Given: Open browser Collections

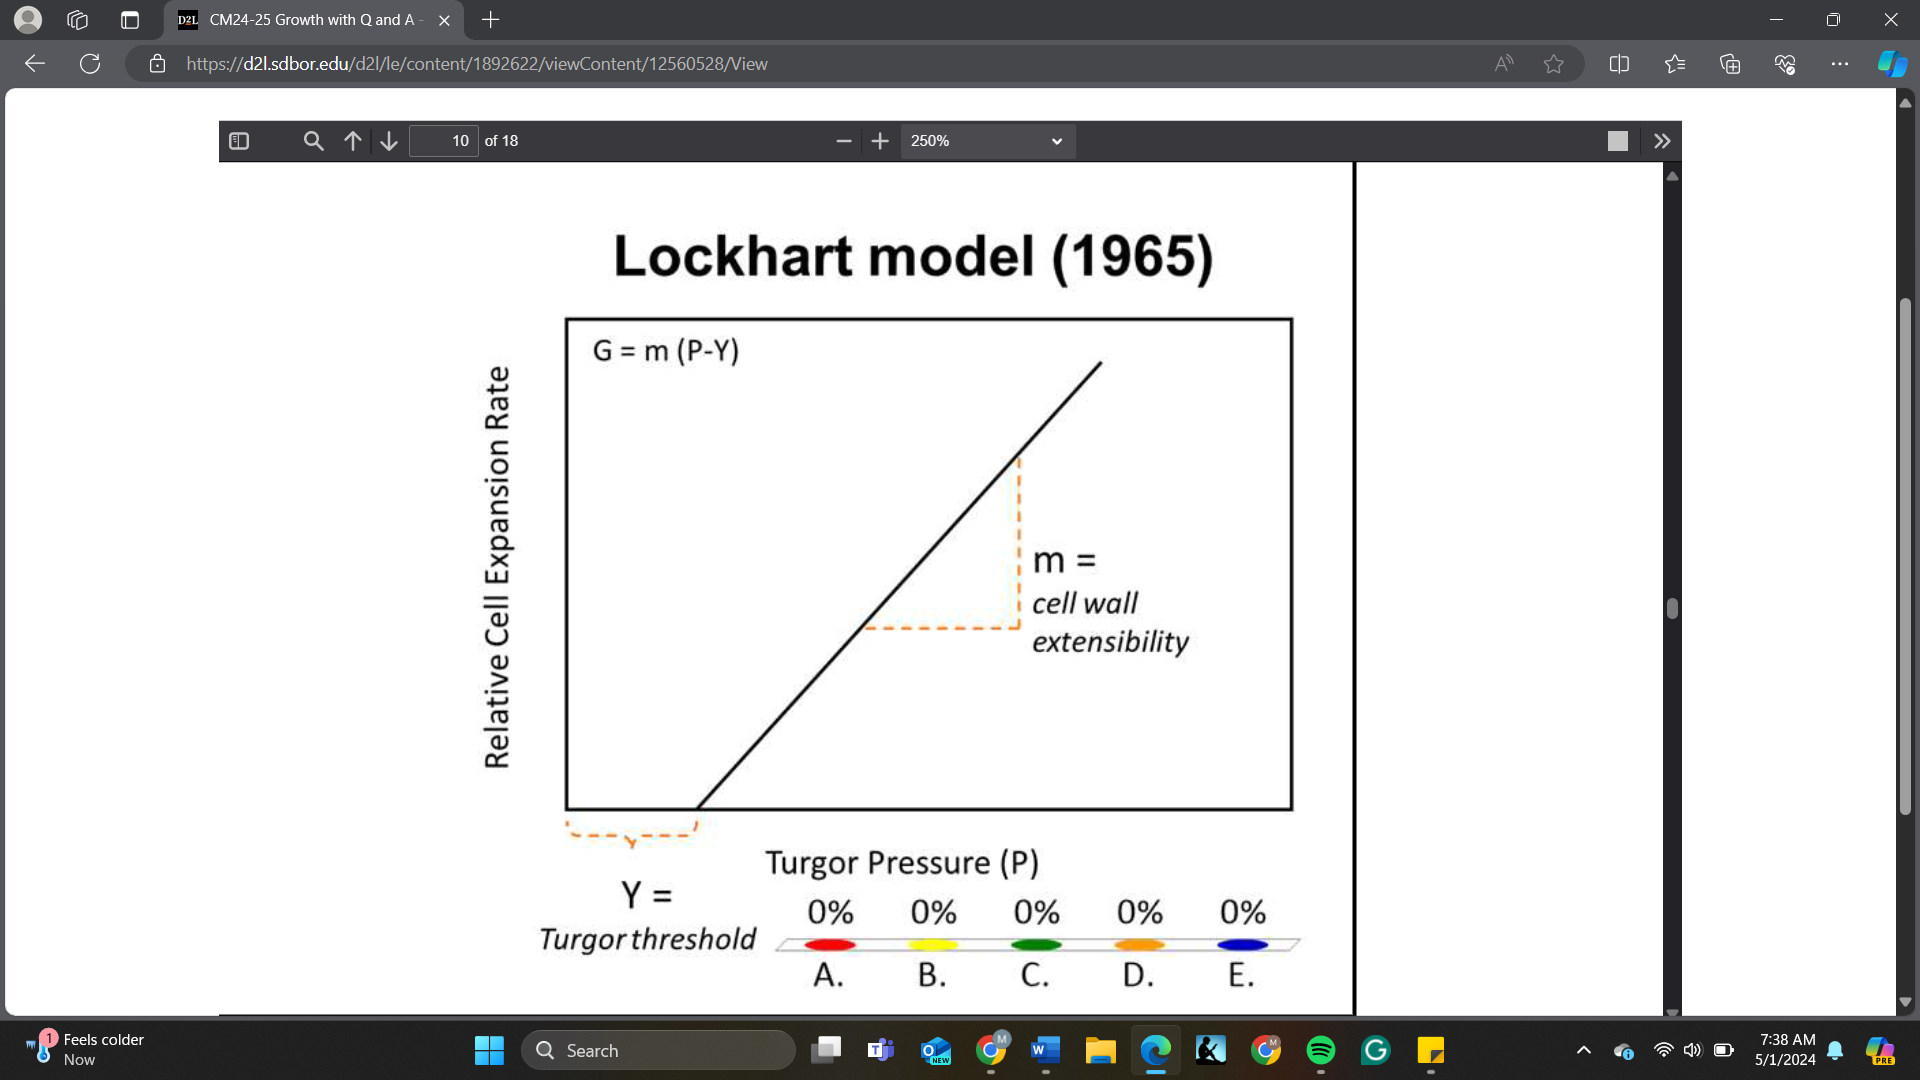Looking at the screenshot, I should tap(1730, 64).
